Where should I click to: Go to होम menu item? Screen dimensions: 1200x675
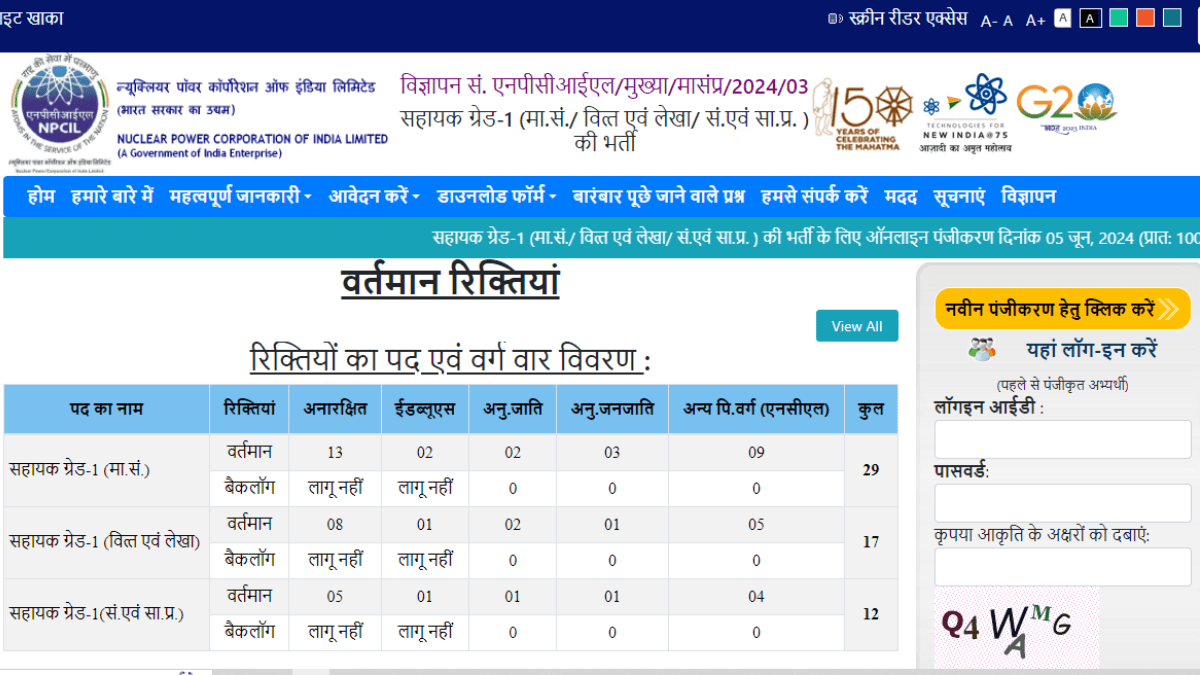pos(41,196)
